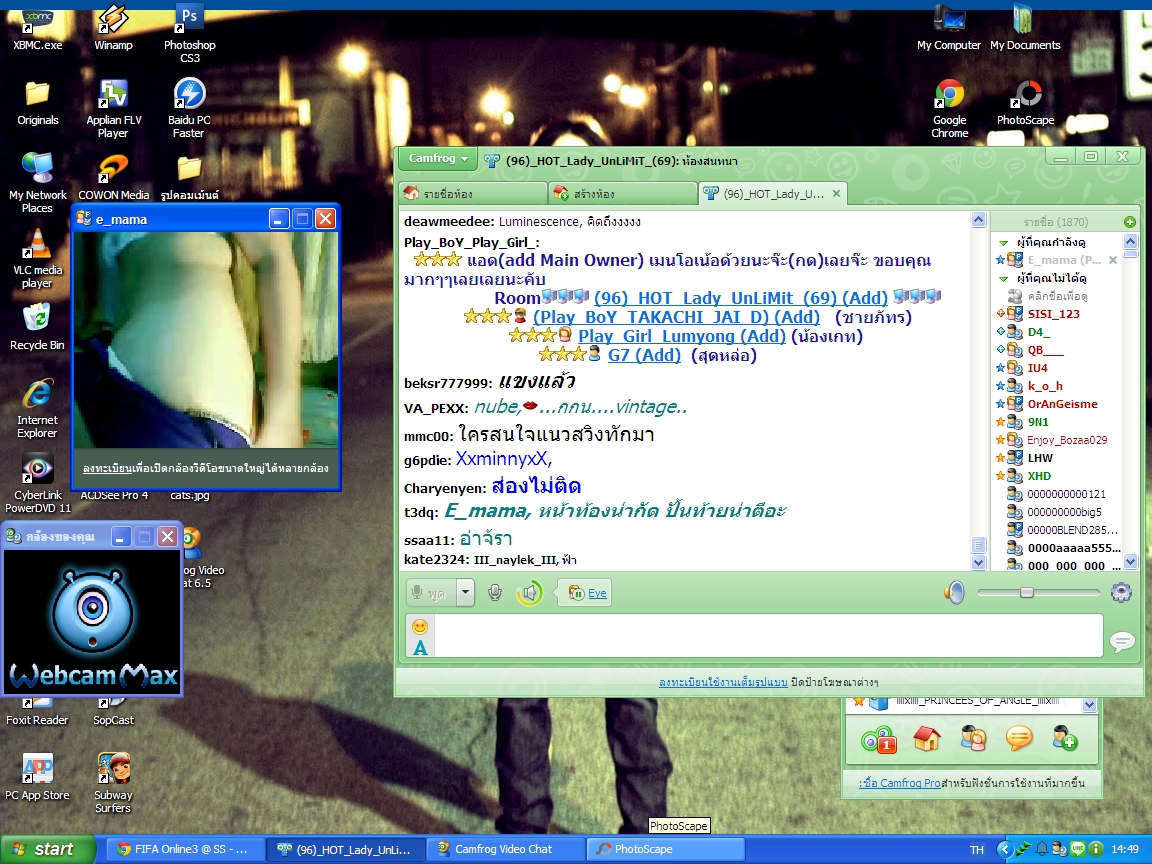Click the buy Camfrog Pro link (ซื้อ Camfrog Pro)

[900, 782]
